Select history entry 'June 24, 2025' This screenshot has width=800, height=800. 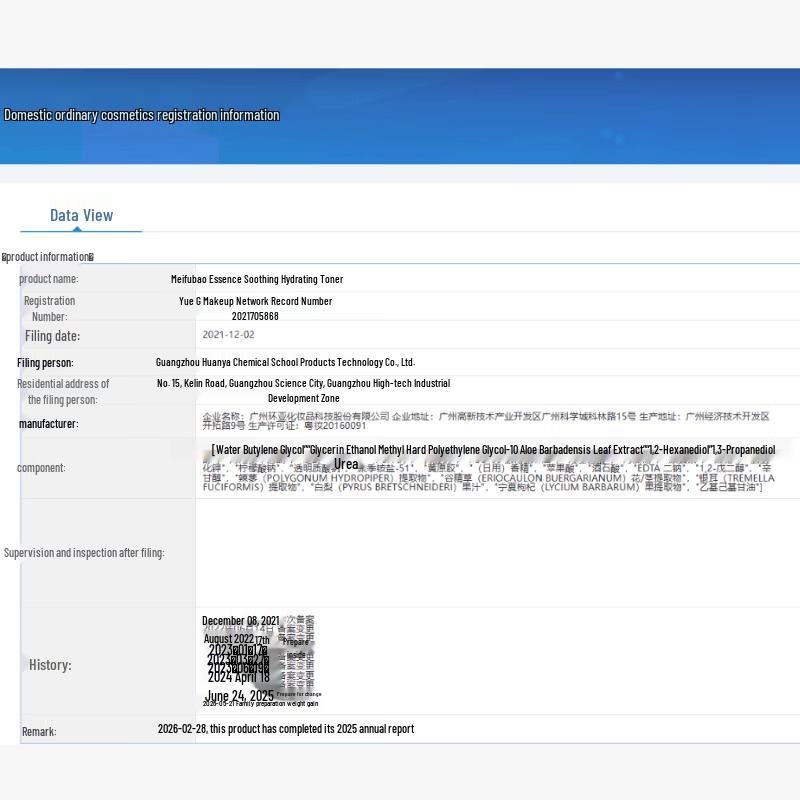pyautogui.click(x=239, y=696)
